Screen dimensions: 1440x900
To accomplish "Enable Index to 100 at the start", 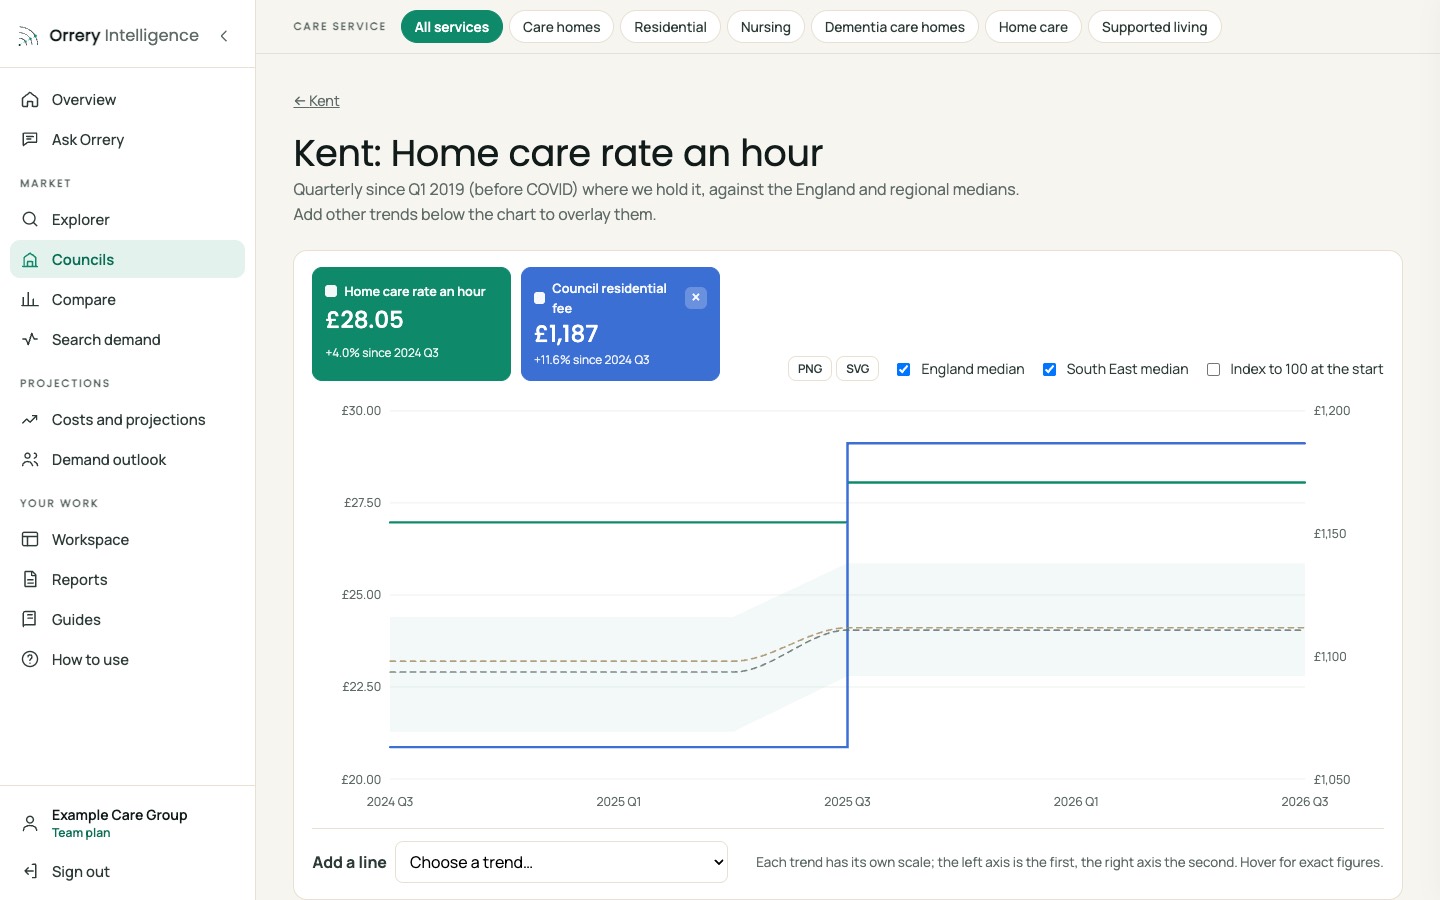I will click(1214, 370).
